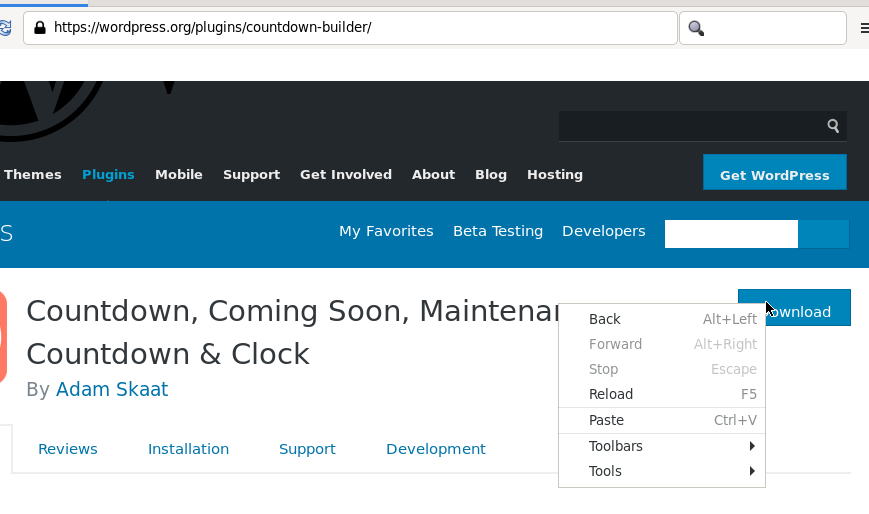Click the WordPress logo

pos(50,109)
